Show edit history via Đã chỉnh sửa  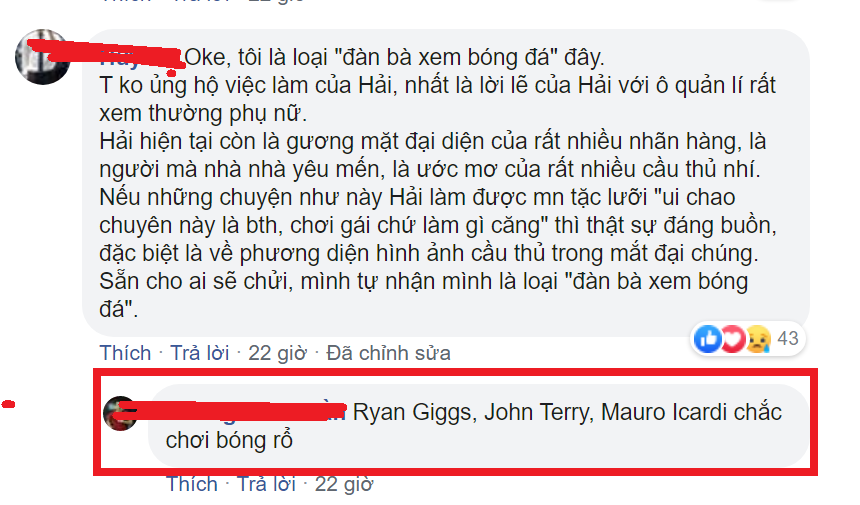coord(388,353)
